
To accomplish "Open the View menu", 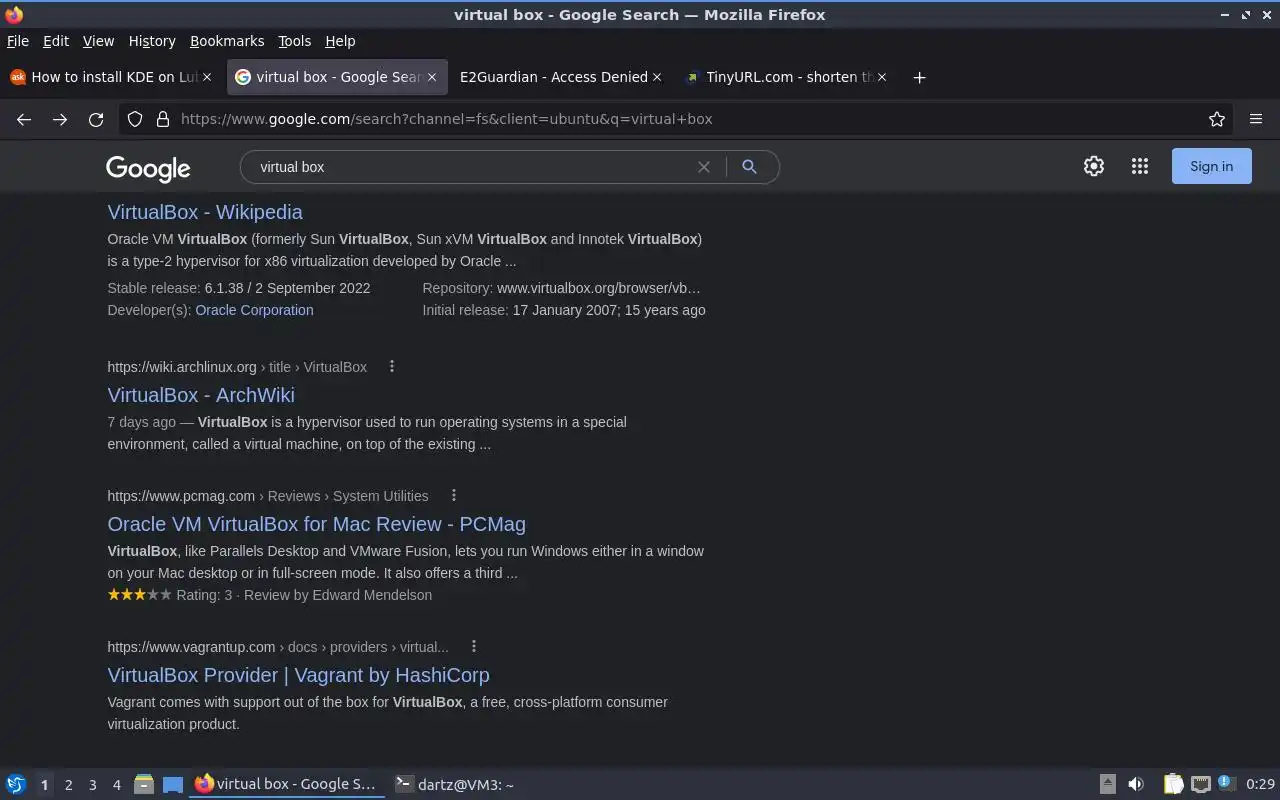I will [x=98, y=41].
